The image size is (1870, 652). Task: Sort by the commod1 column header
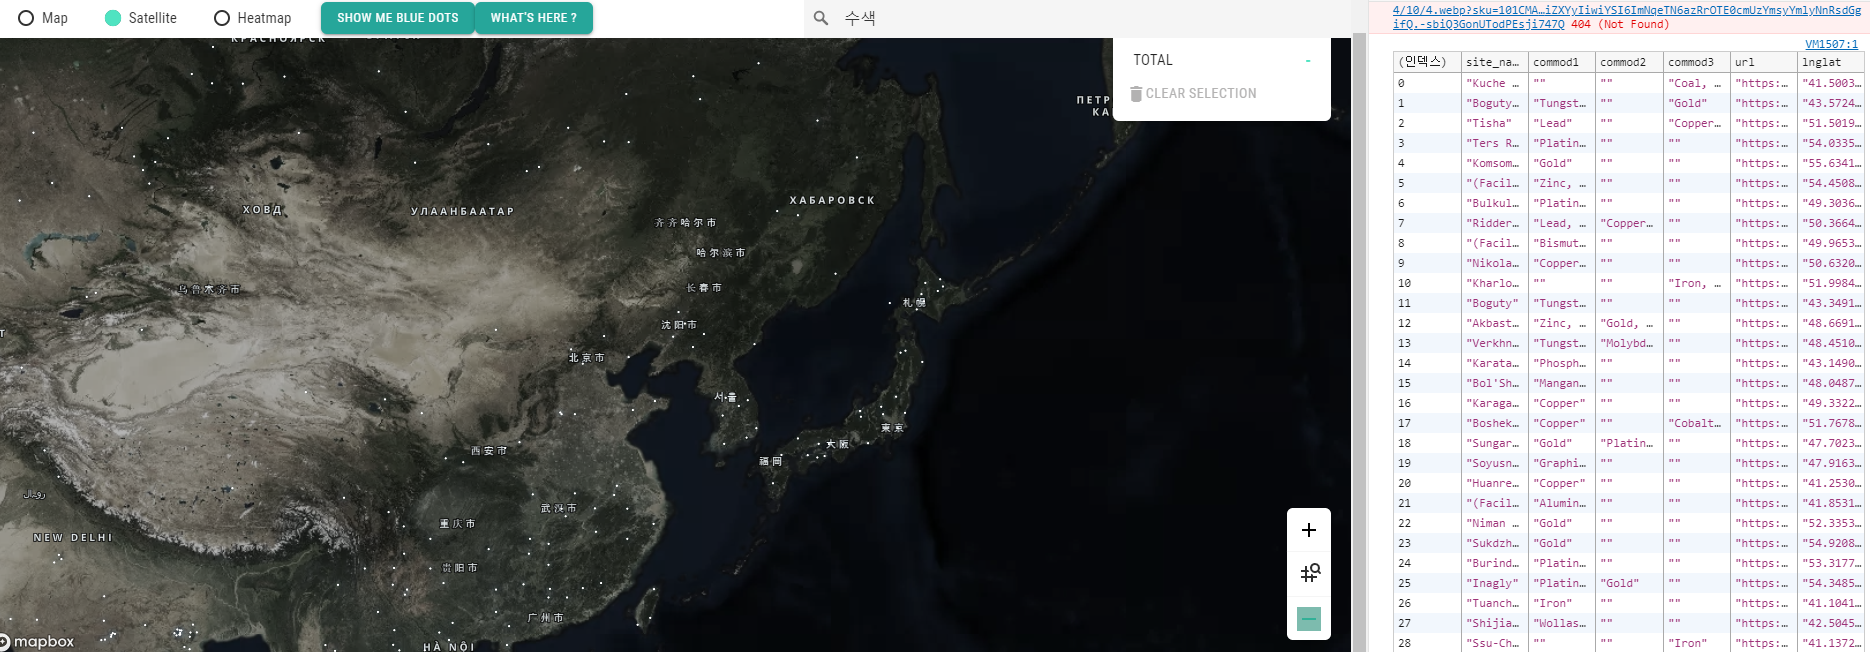pyautogui.click(x=1561, y=62)
